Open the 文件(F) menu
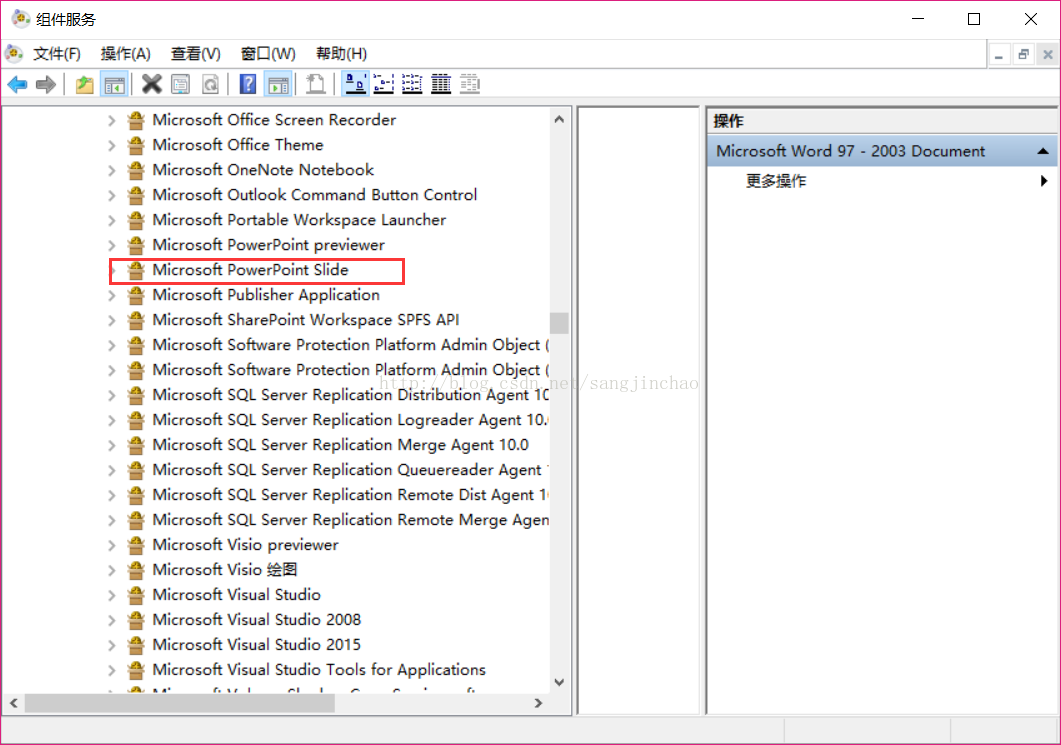Image resolution: width=1061 pixels, height=745 pixels. [x=56, y=54]
